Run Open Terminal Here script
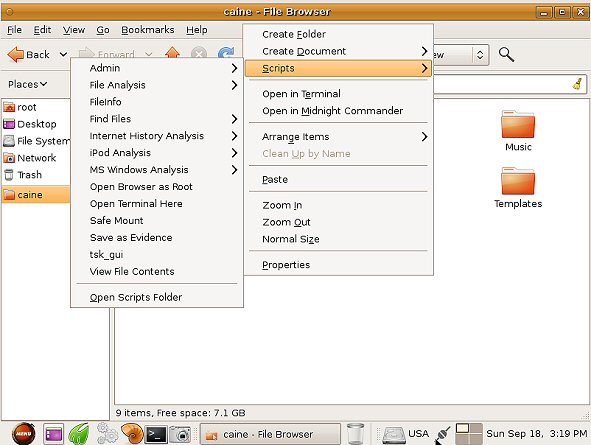 (157, 204)
